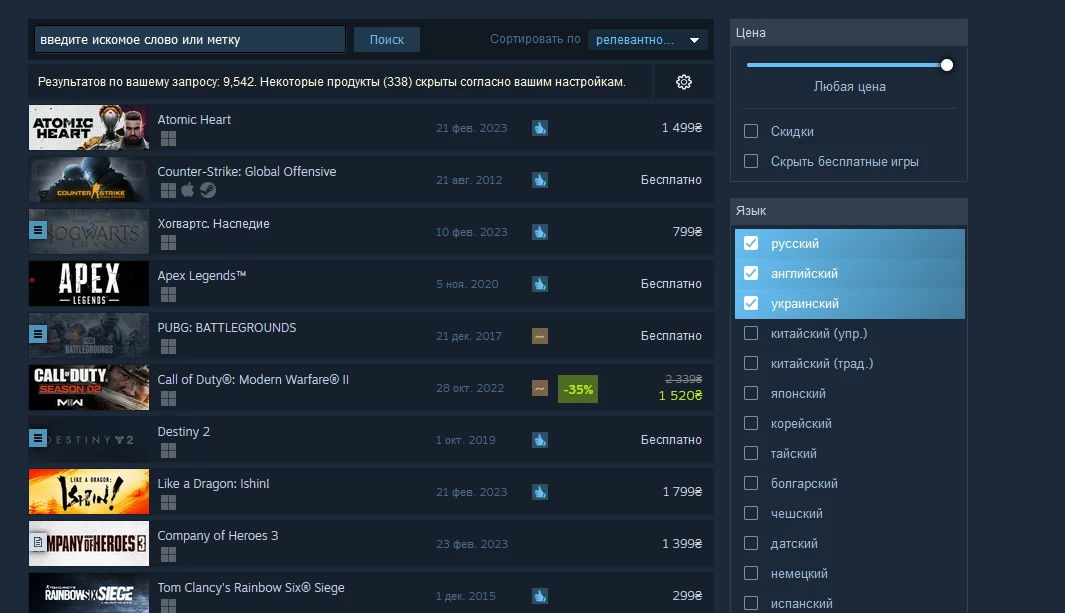
Task: Click the price range slider track
Action: [848, 65]
